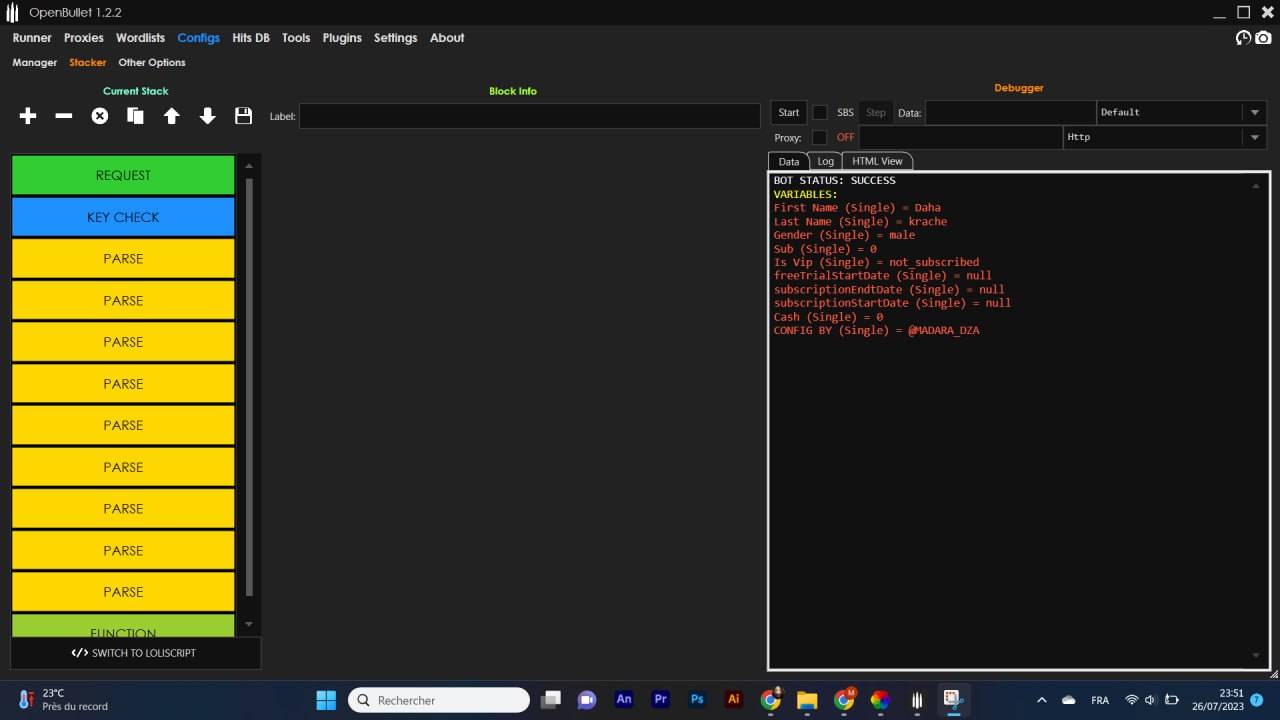The width and height of the screenshot is (1280, 720).
Task: Move selected block up with arrow icon
Action: (172, 116)
